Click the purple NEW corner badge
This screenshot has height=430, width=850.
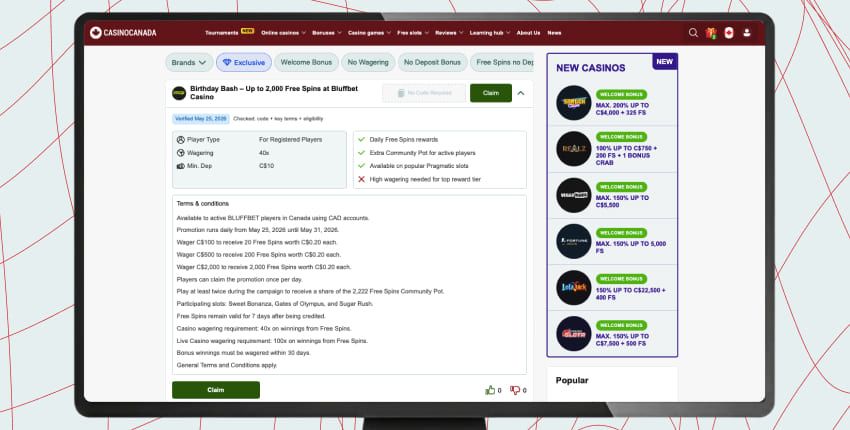point(665,61)
